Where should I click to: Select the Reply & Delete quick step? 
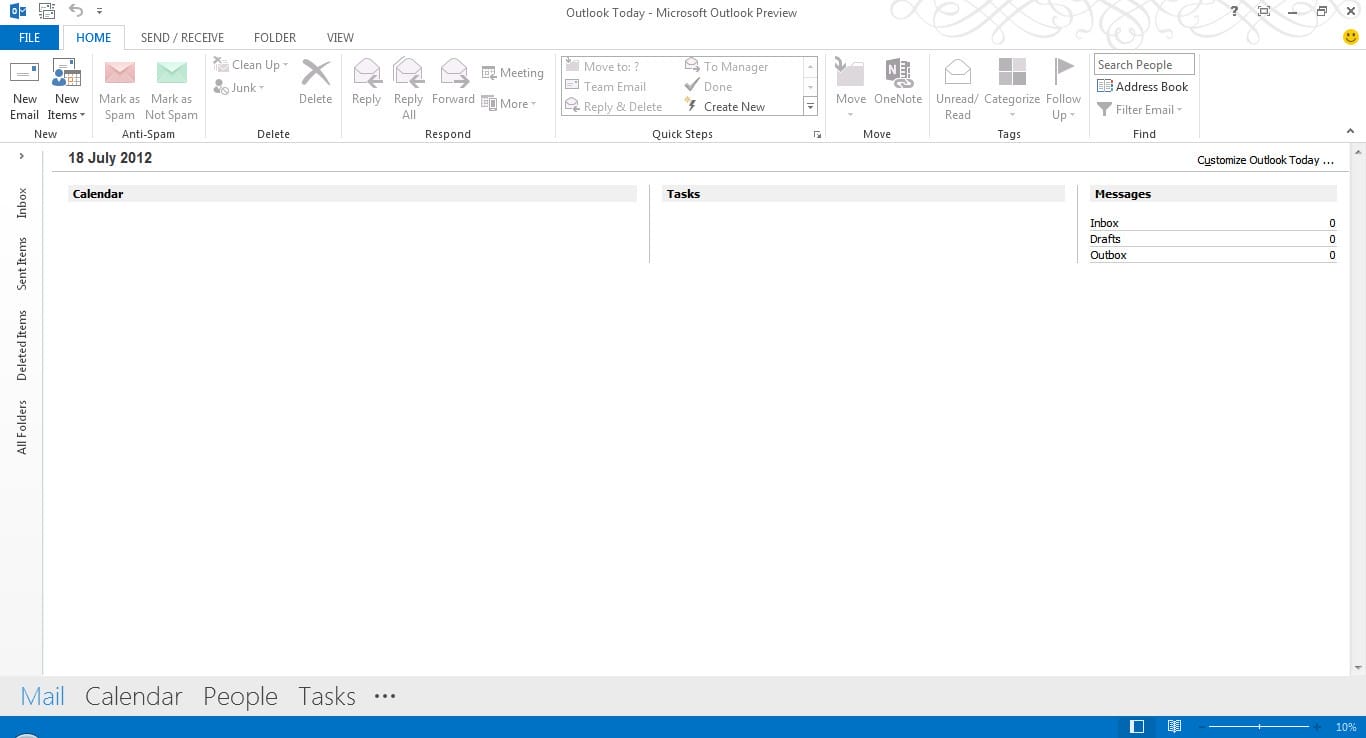[x=614, y=106]
